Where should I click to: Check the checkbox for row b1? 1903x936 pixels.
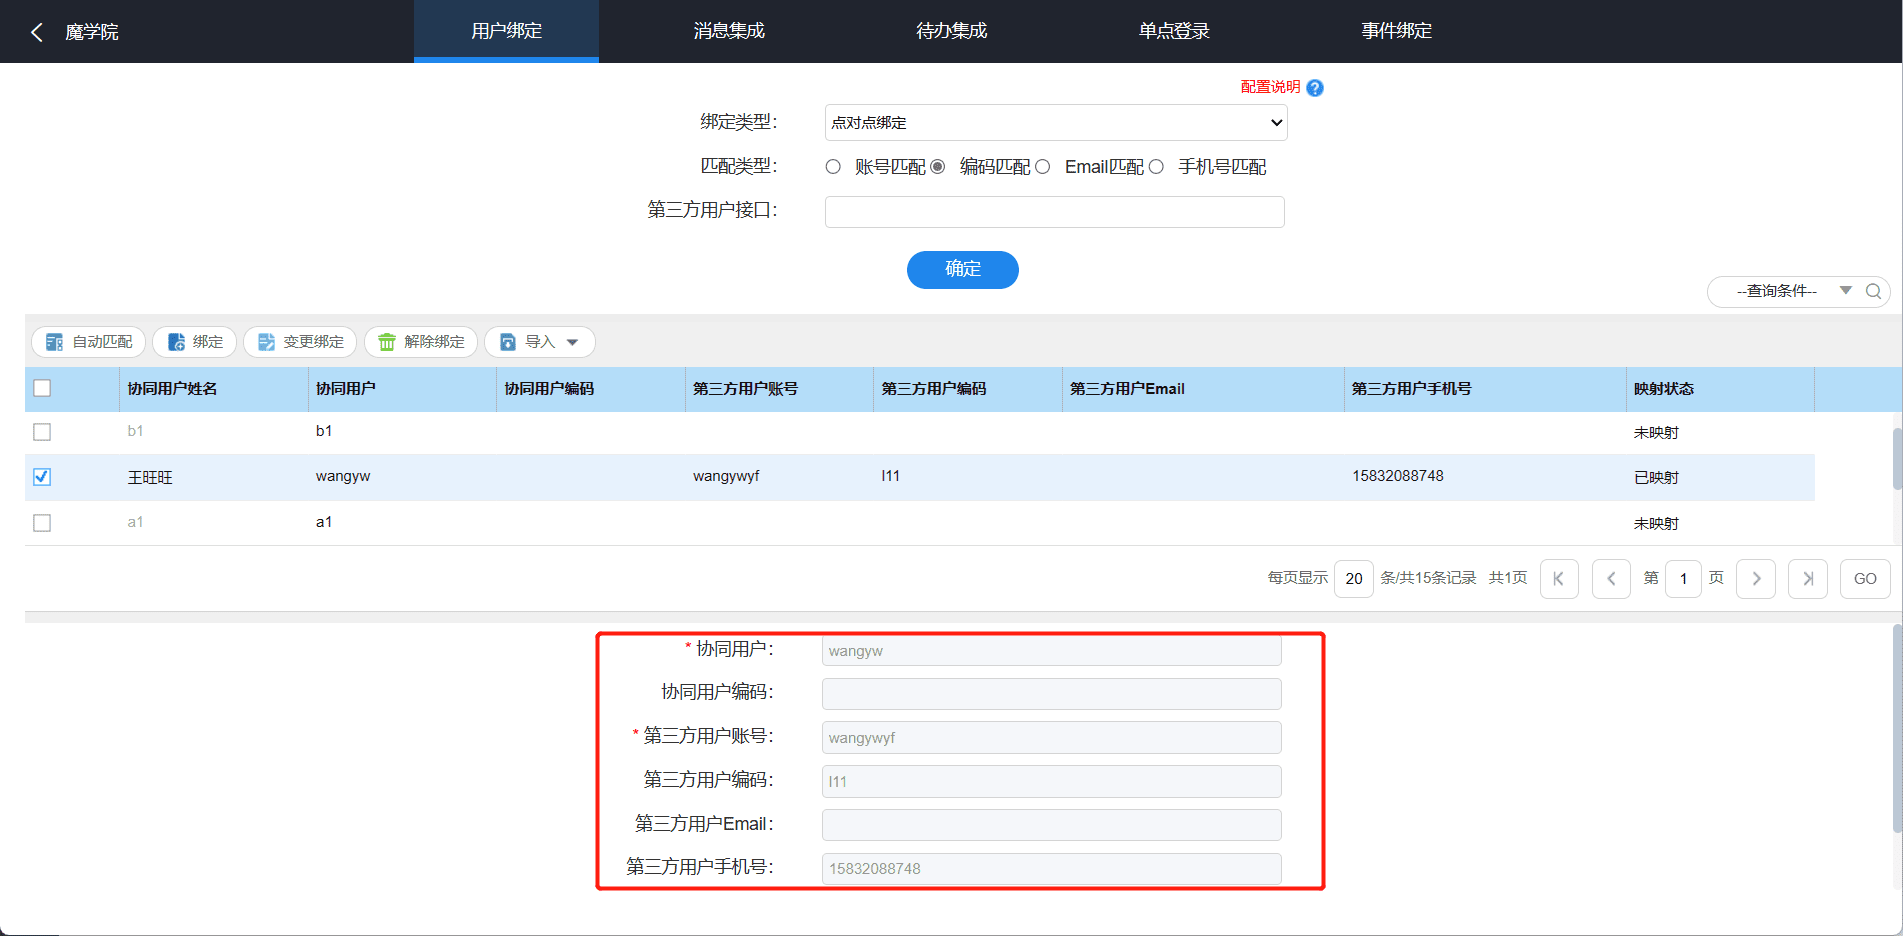(42, 432)
